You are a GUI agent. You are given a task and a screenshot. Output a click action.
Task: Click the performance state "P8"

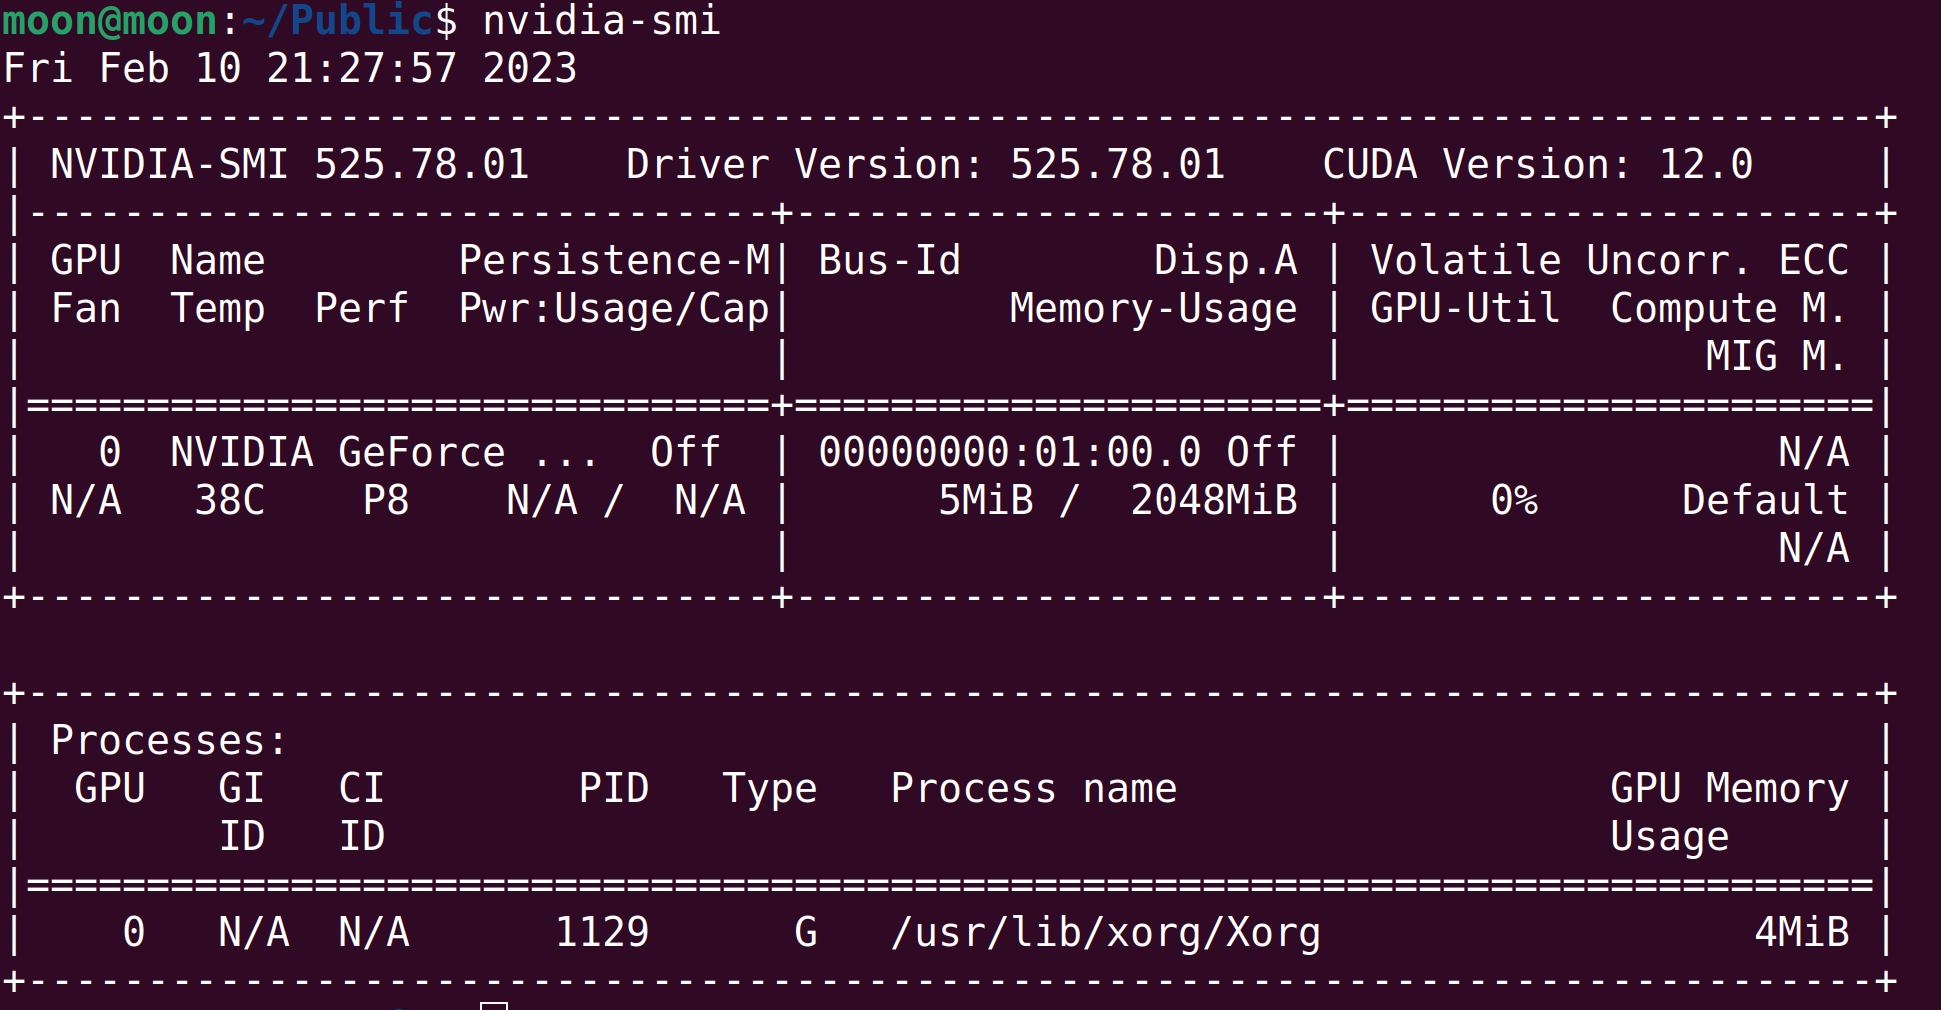click(x=386, y=500)
